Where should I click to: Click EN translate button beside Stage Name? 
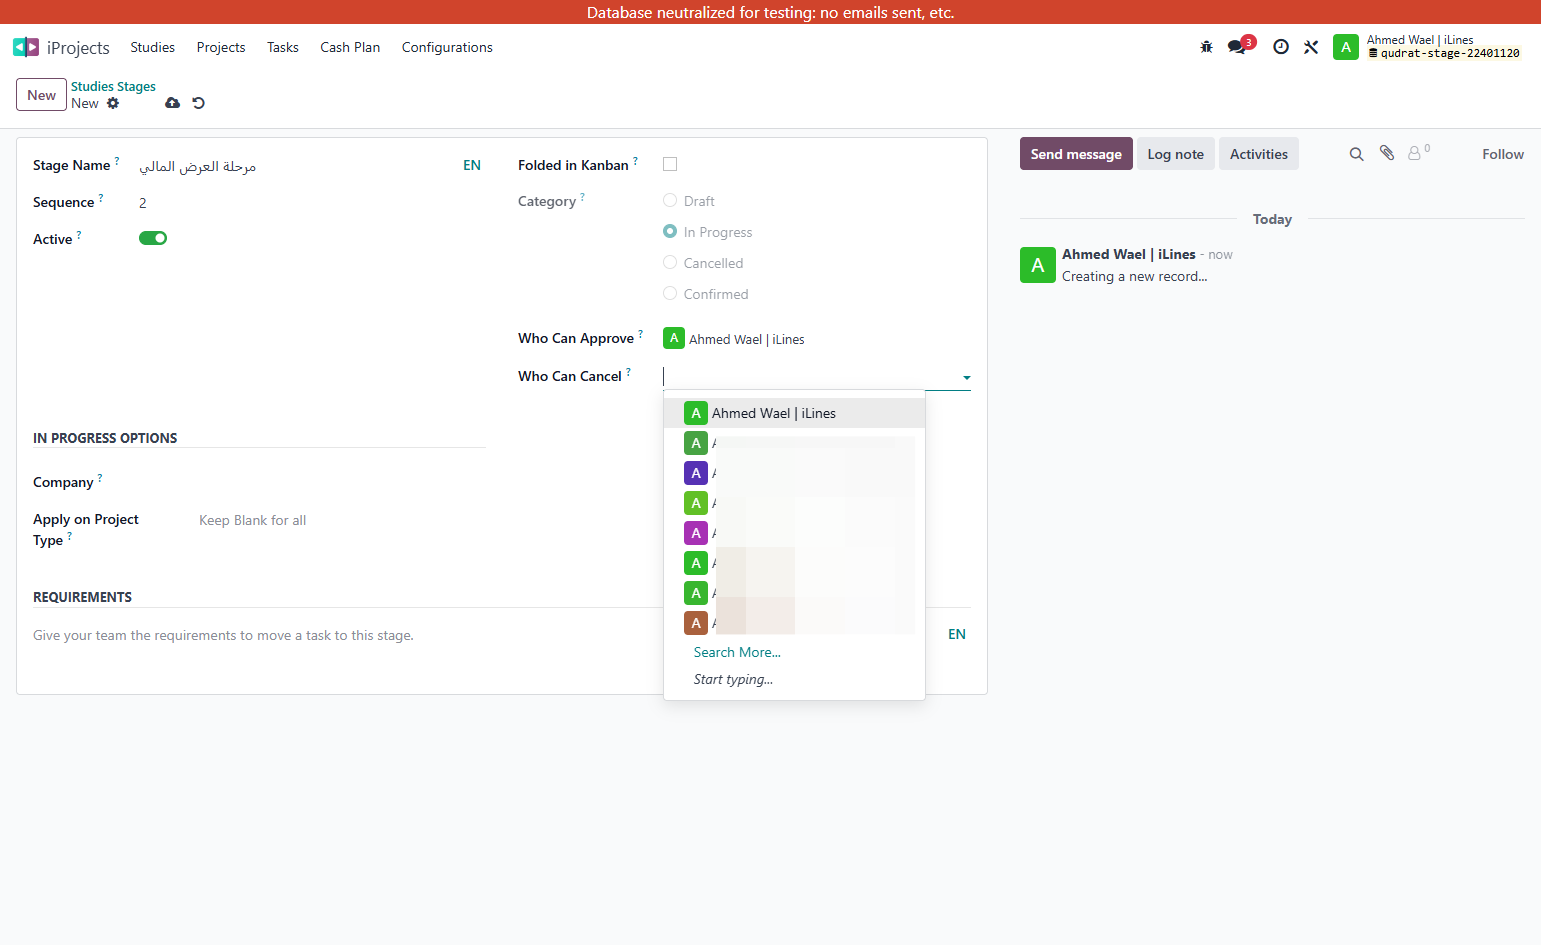point(472,165)
